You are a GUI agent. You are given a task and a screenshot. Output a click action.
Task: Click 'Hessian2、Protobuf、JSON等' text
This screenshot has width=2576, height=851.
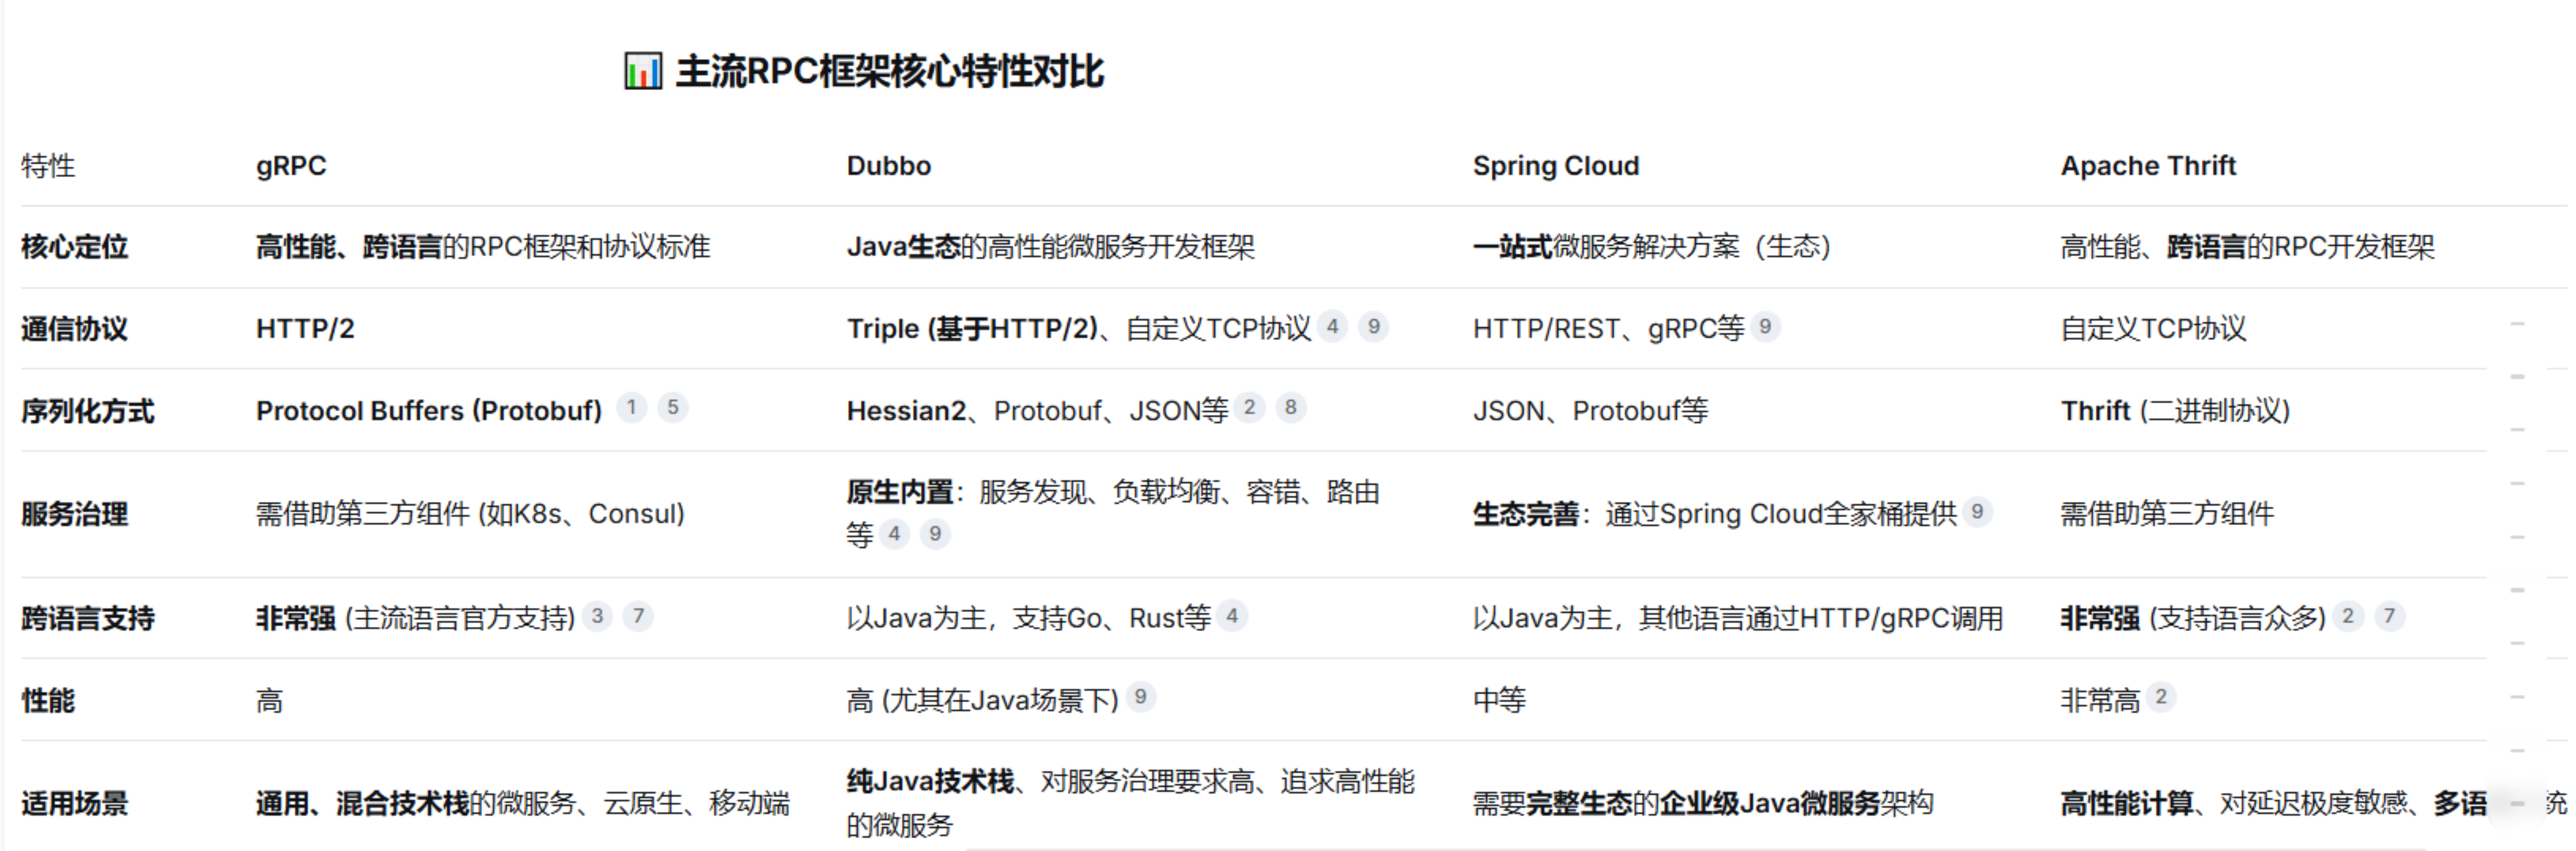tap(1038, 411)
